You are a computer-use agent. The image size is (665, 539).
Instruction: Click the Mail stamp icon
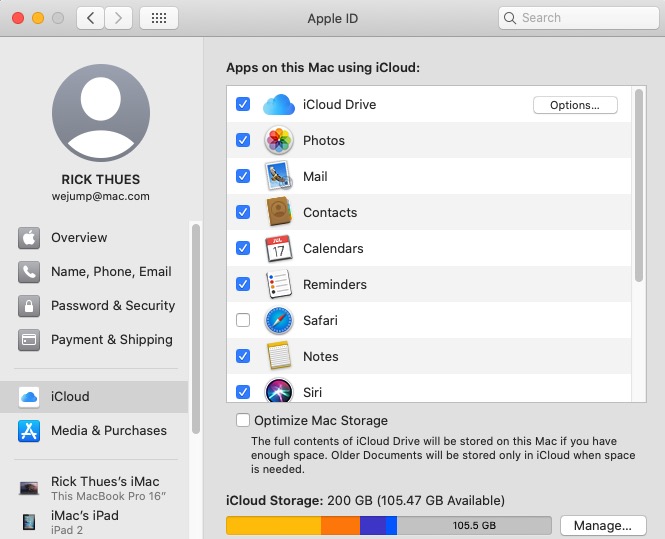pyautogui.click(x=279, y=176)
